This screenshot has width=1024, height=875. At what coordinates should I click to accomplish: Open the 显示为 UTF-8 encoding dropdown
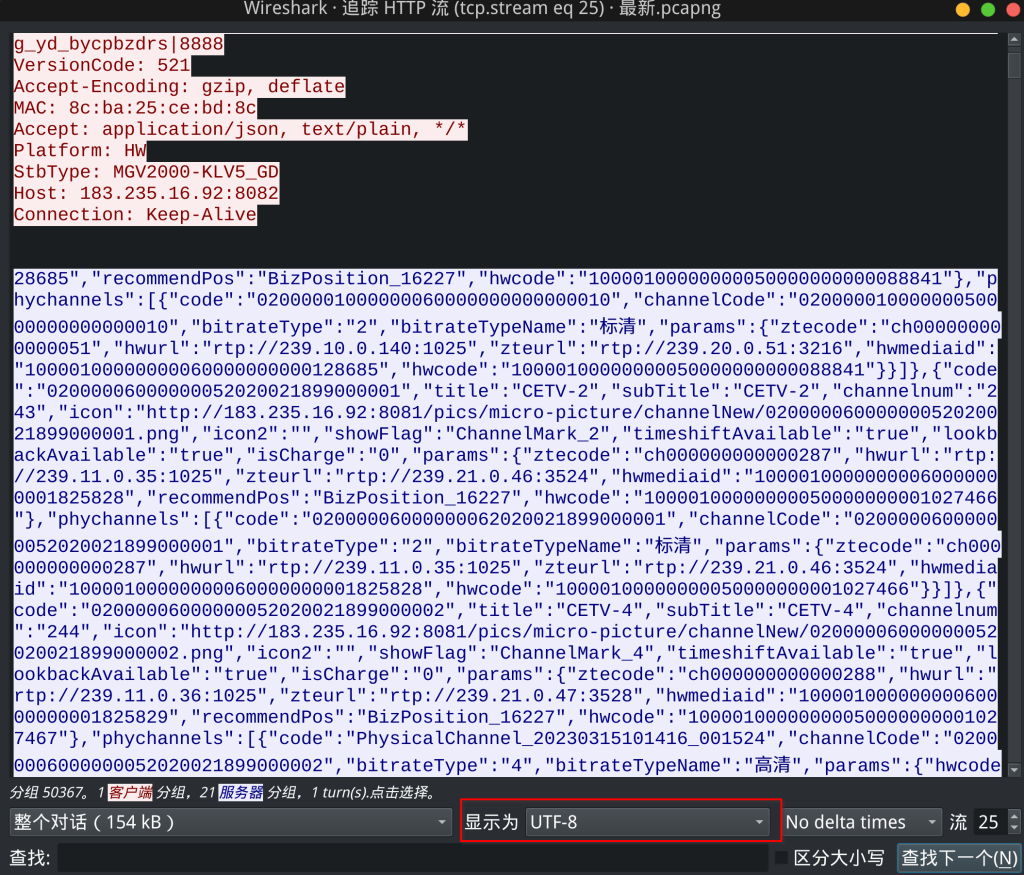coord(647,821)
